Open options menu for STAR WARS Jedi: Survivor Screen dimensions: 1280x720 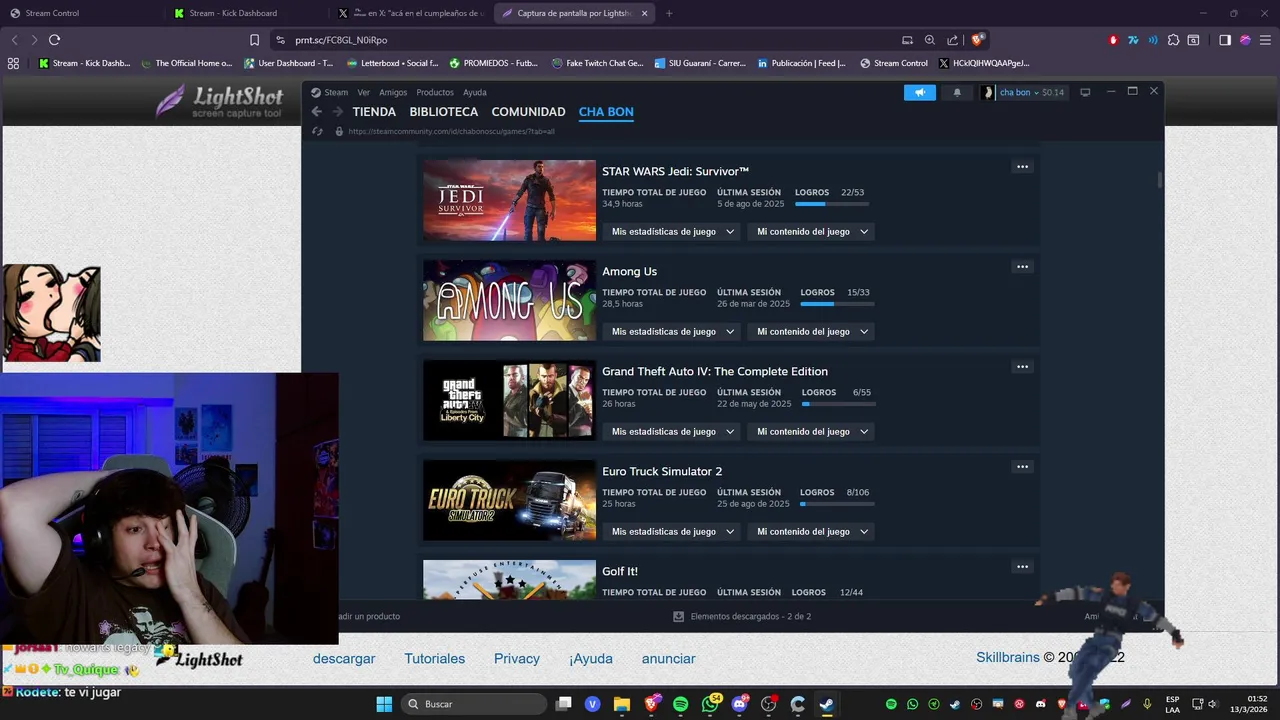(x=1022, y=167)
